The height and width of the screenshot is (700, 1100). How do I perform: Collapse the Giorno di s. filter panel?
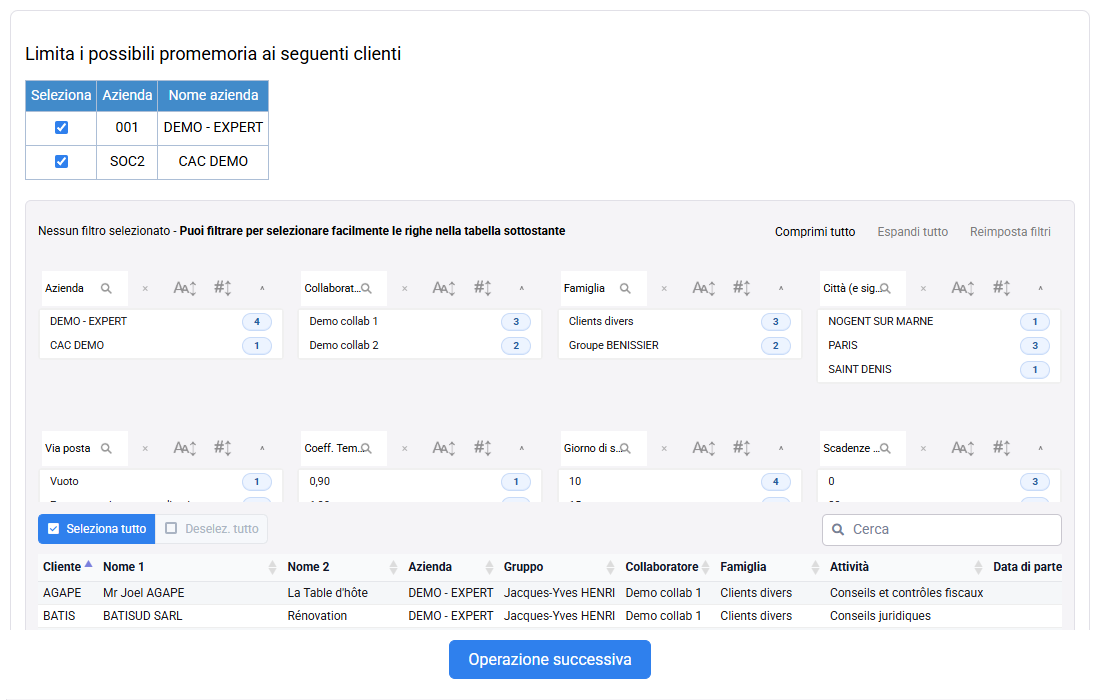pyautogui.click(x=781, y=448)
